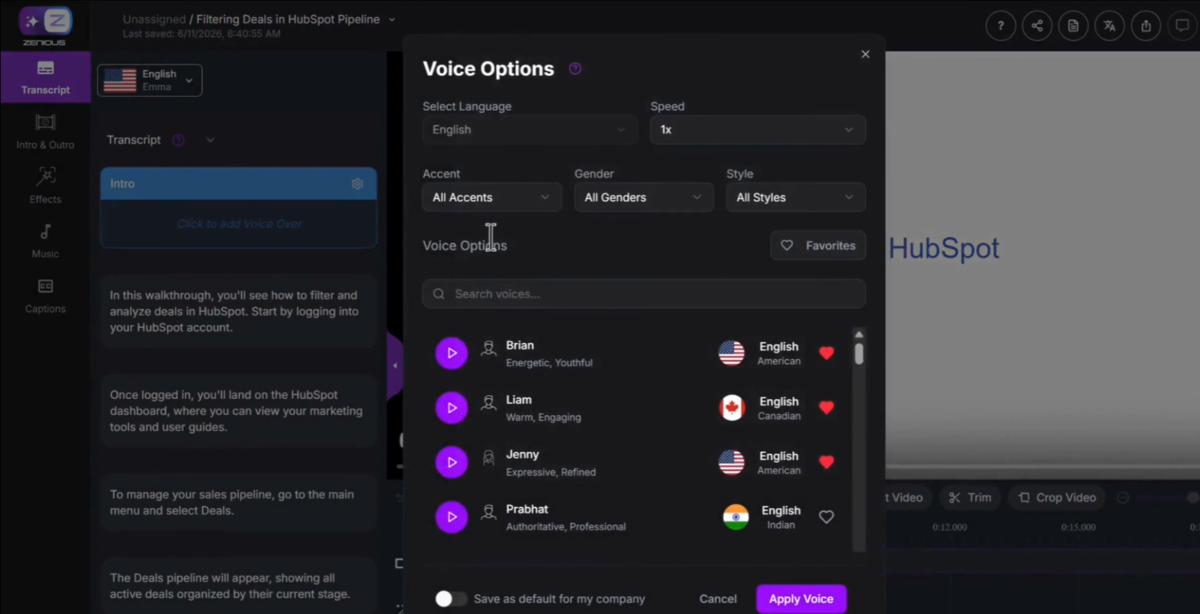Click the timeline zoom out minus icon
This screenshot has width=1200, height=614.
pos(1123,497)
